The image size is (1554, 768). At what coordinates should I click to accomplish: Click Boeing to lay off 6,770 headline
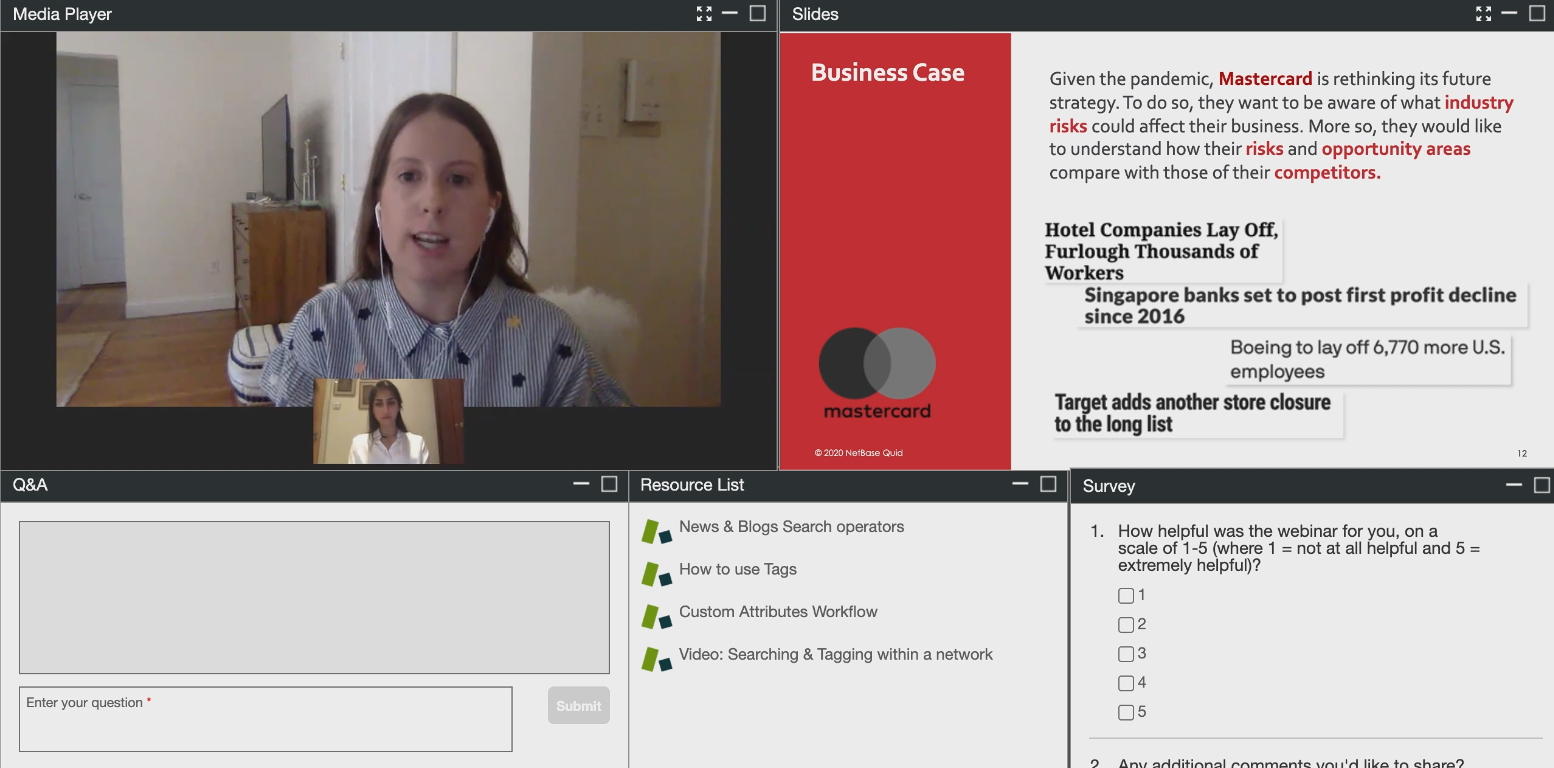pos(1368,360)
